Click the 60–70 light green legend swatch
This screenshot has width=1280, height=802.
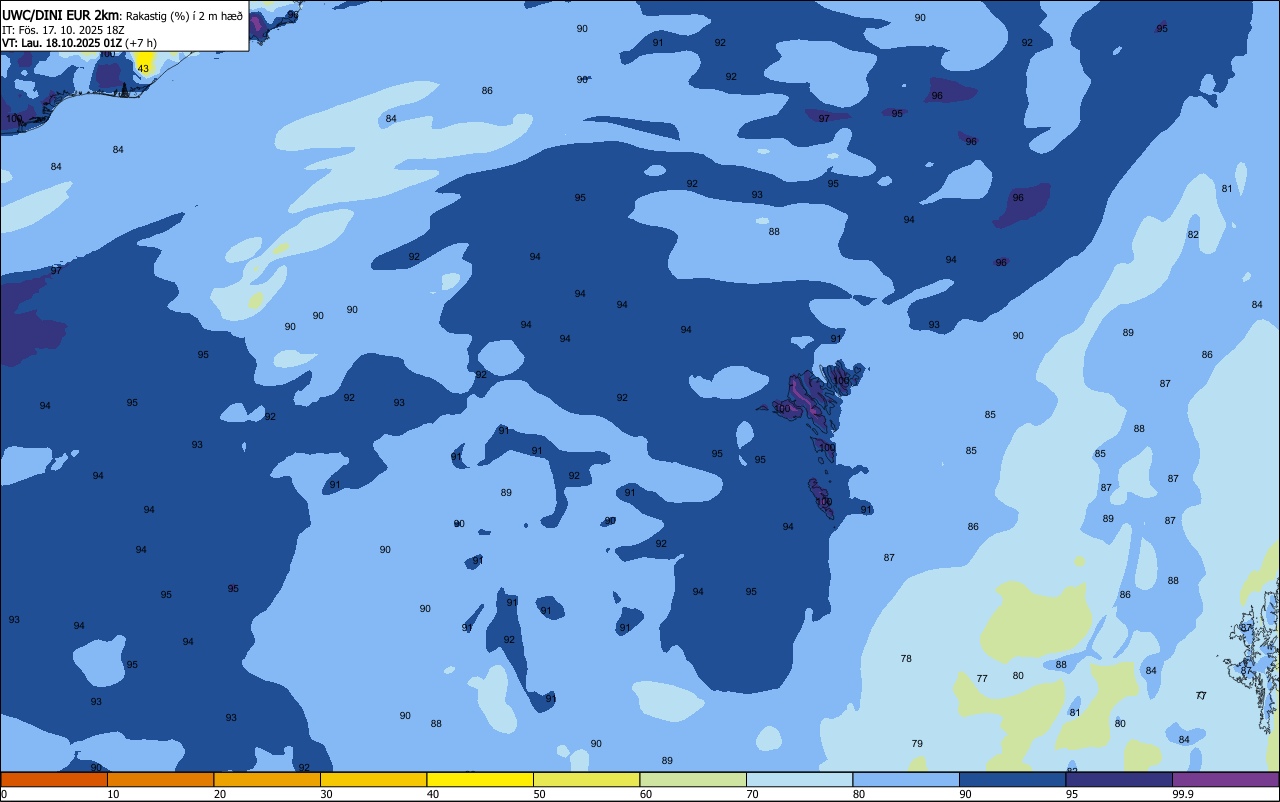pyautogui.click(x=693, y=779)
